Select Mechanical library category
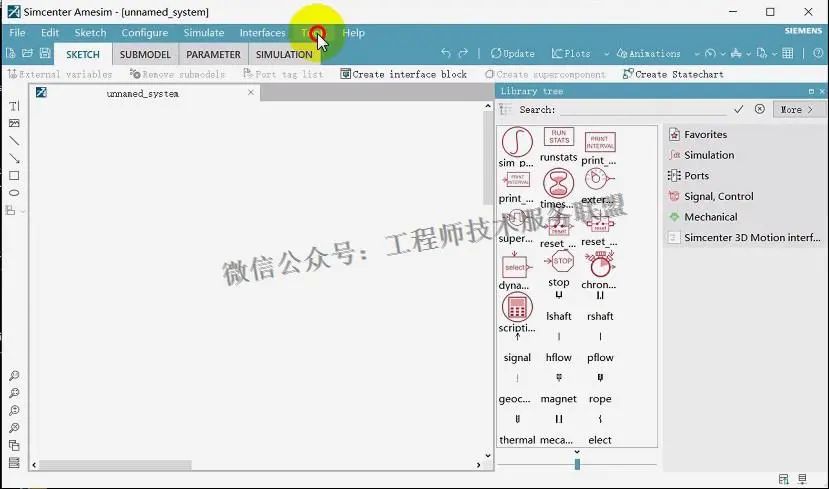Viewport: 829px width, 489px height. click(x=711, y=217)
